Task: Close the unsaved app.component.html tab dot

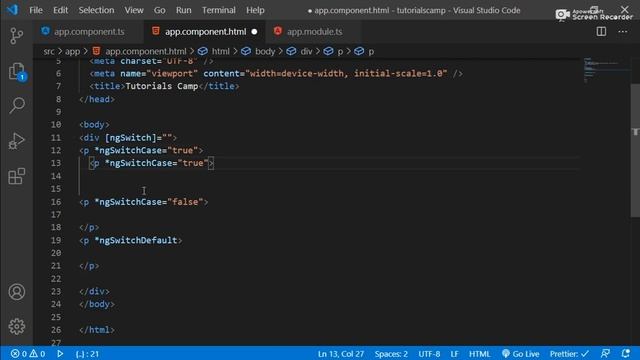Action: (x=254, y=31)
